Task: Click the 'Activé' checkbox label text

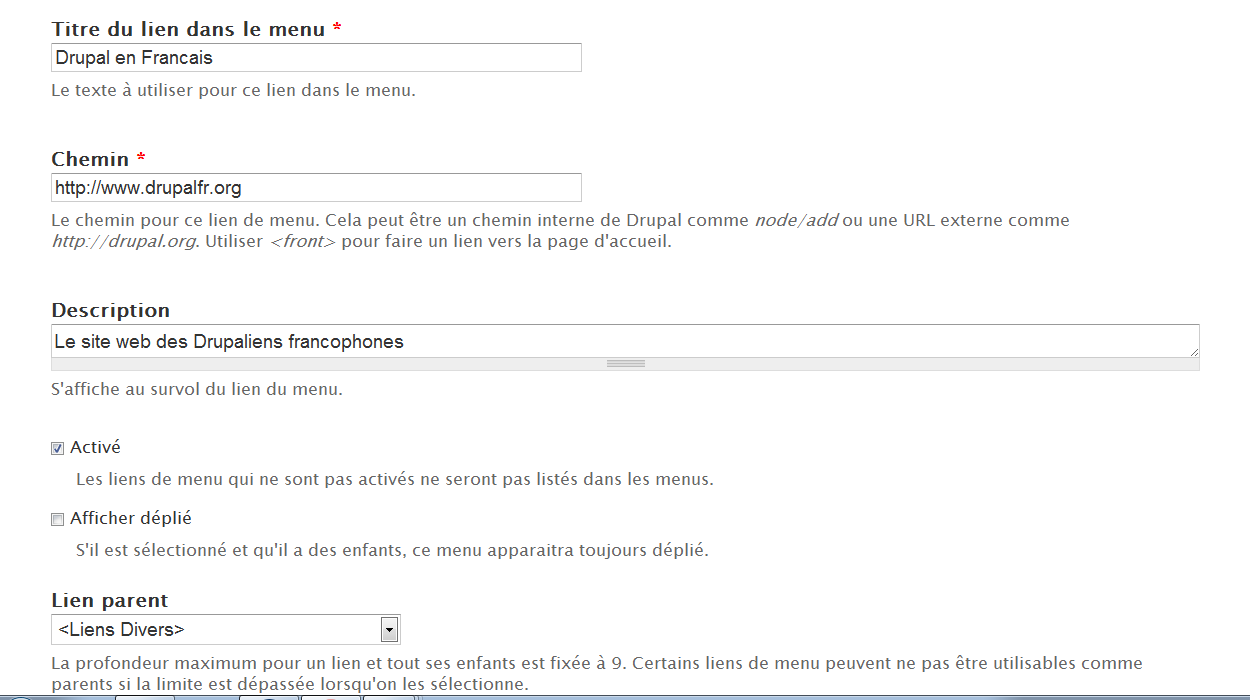Action: [95, 448]
